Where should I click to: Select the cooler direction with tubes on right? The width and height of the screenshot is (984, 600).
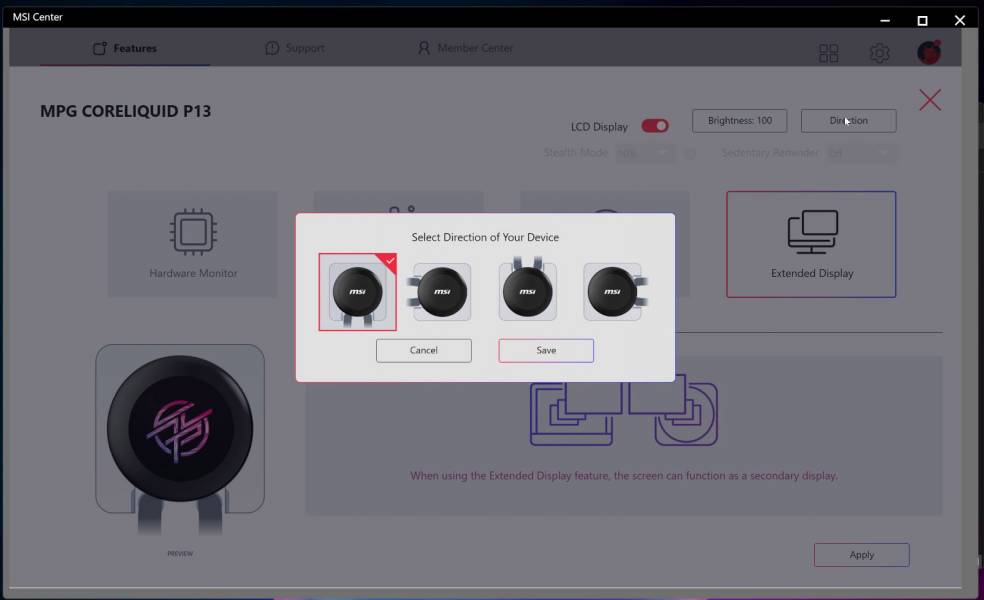[612, 292]
